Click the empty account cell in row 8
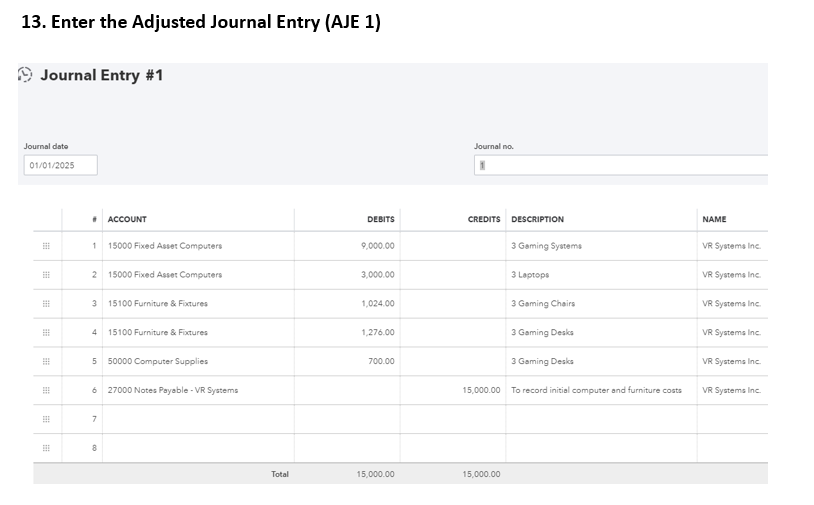 point(198,448)
